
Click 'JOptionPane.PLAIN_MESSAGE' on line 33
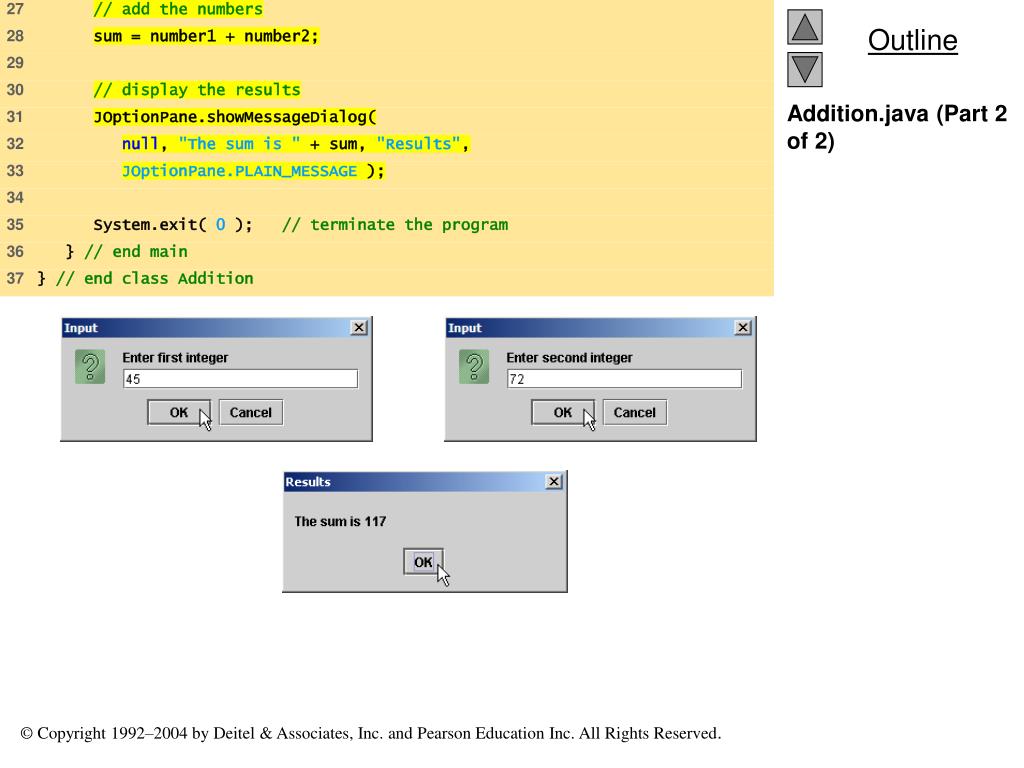coord(240,171)
